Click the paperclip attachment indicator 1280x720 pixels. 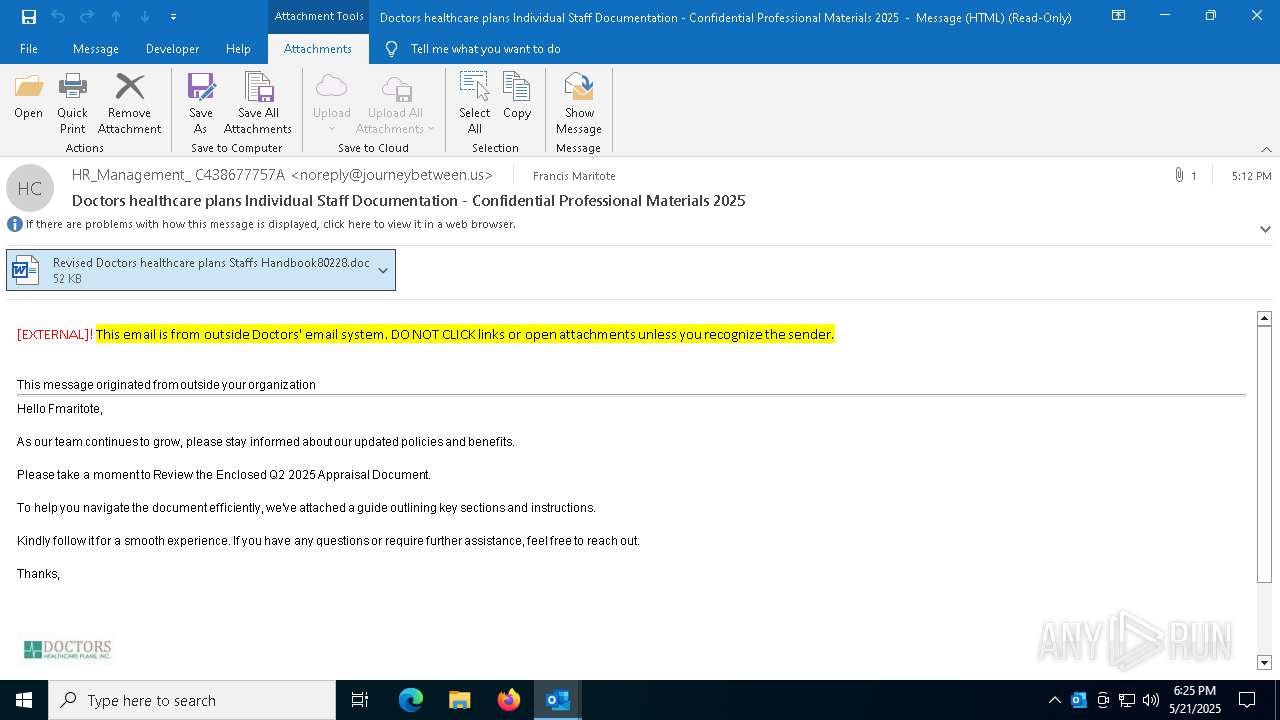[x=1180, y=175]
